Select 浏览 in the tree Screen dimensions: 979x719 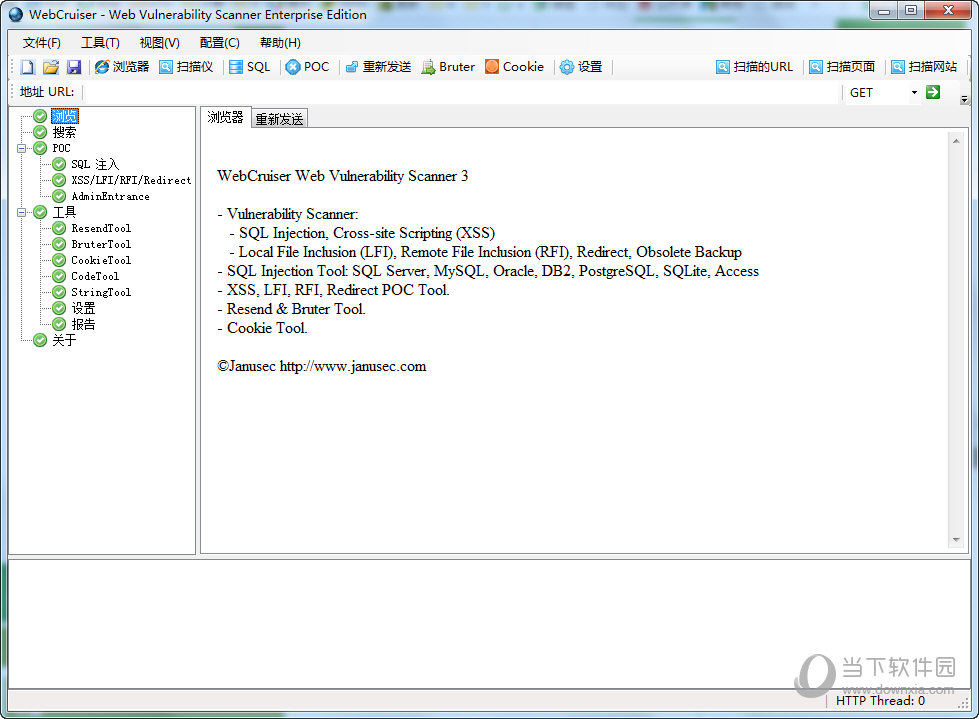[65, 116]
